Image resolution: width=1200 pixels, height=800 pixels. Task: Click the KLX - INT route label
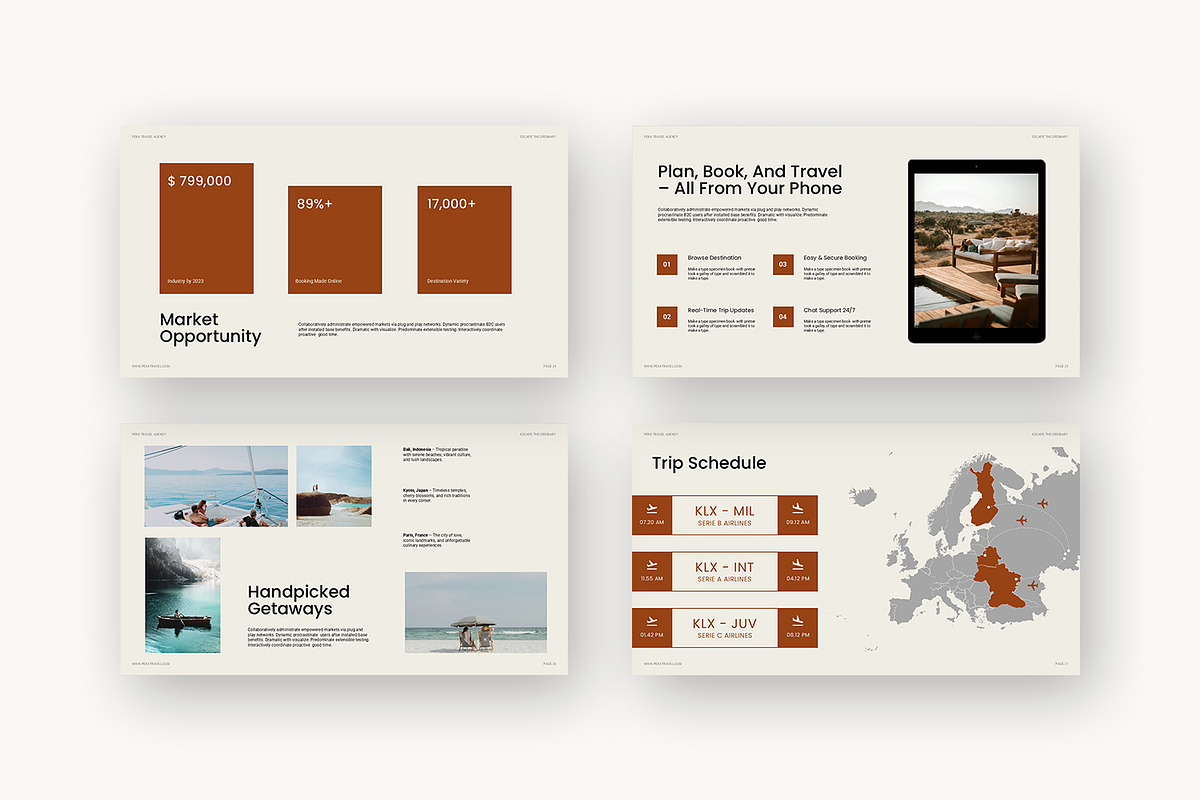[725, 567]
